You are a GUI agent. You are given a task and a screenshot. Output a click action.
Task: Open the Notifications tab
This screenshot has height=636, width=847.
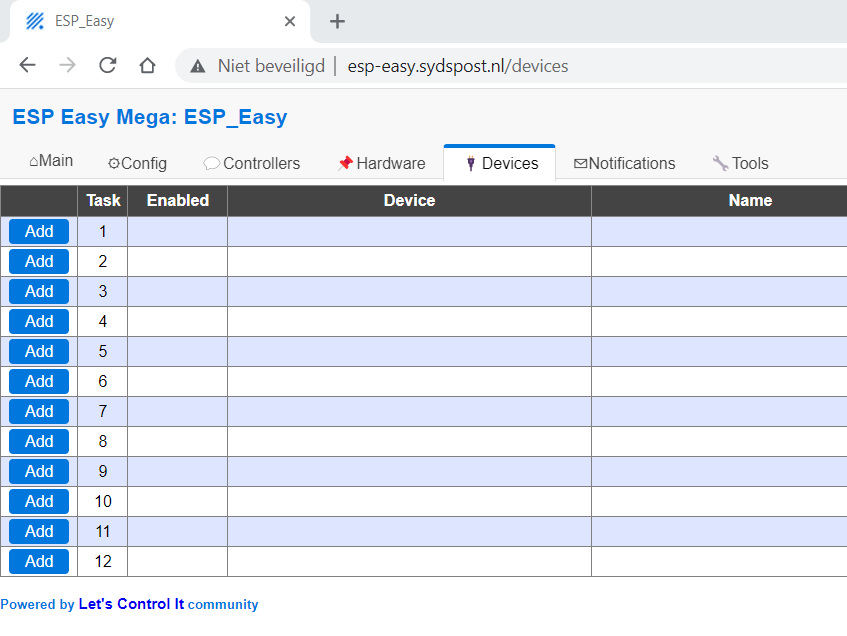coord(624,163)
